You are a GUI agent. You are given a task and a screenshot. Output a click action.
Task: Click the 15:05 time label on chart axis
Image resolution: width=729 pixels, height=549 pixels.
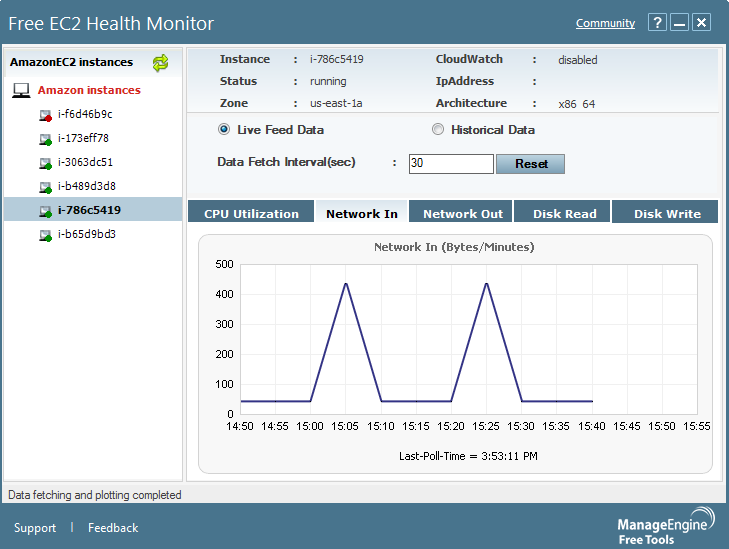tap(345, 426)
